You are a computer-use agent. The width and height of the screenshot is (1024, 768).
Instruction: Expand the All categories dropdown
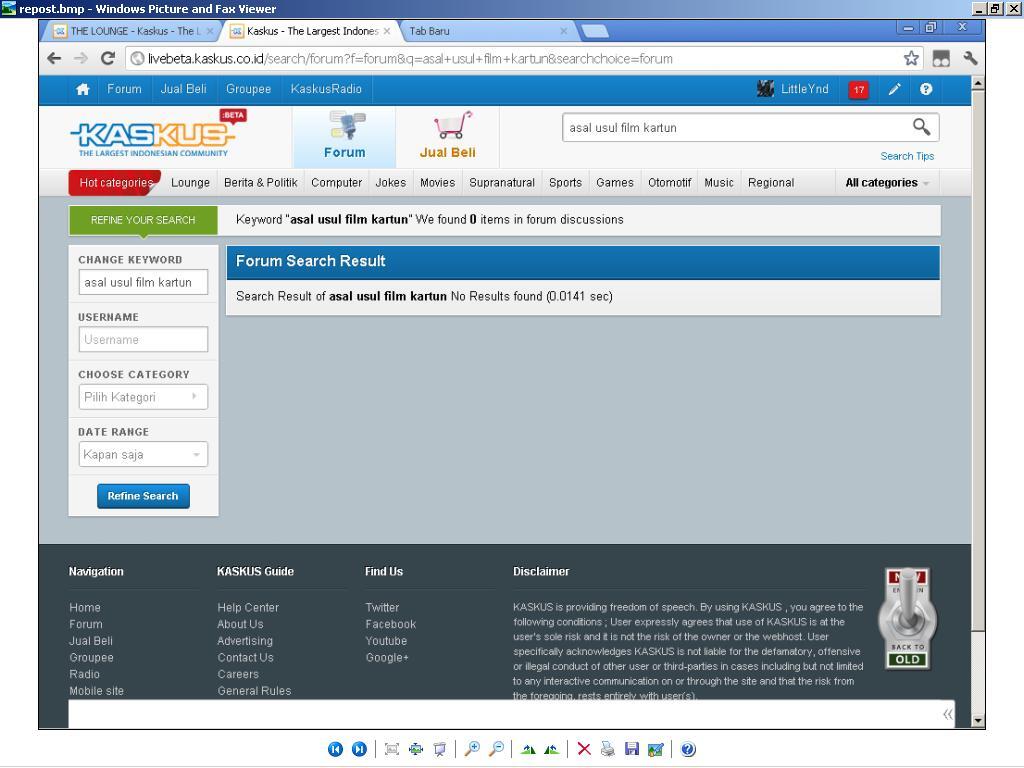(x=887, y=183)
